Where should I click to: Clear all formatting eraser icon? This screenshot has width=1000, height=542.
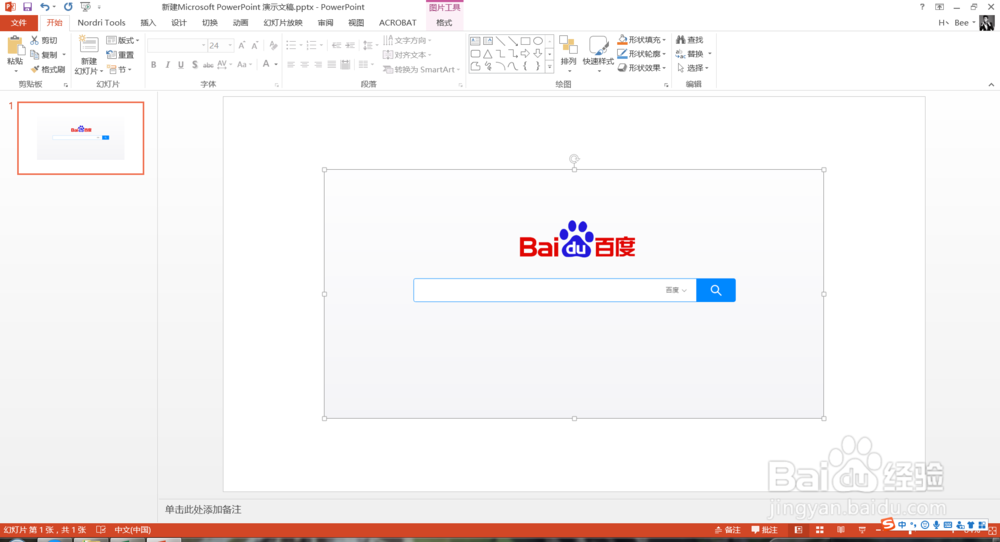pyautogui.click(x=273, y=45)
